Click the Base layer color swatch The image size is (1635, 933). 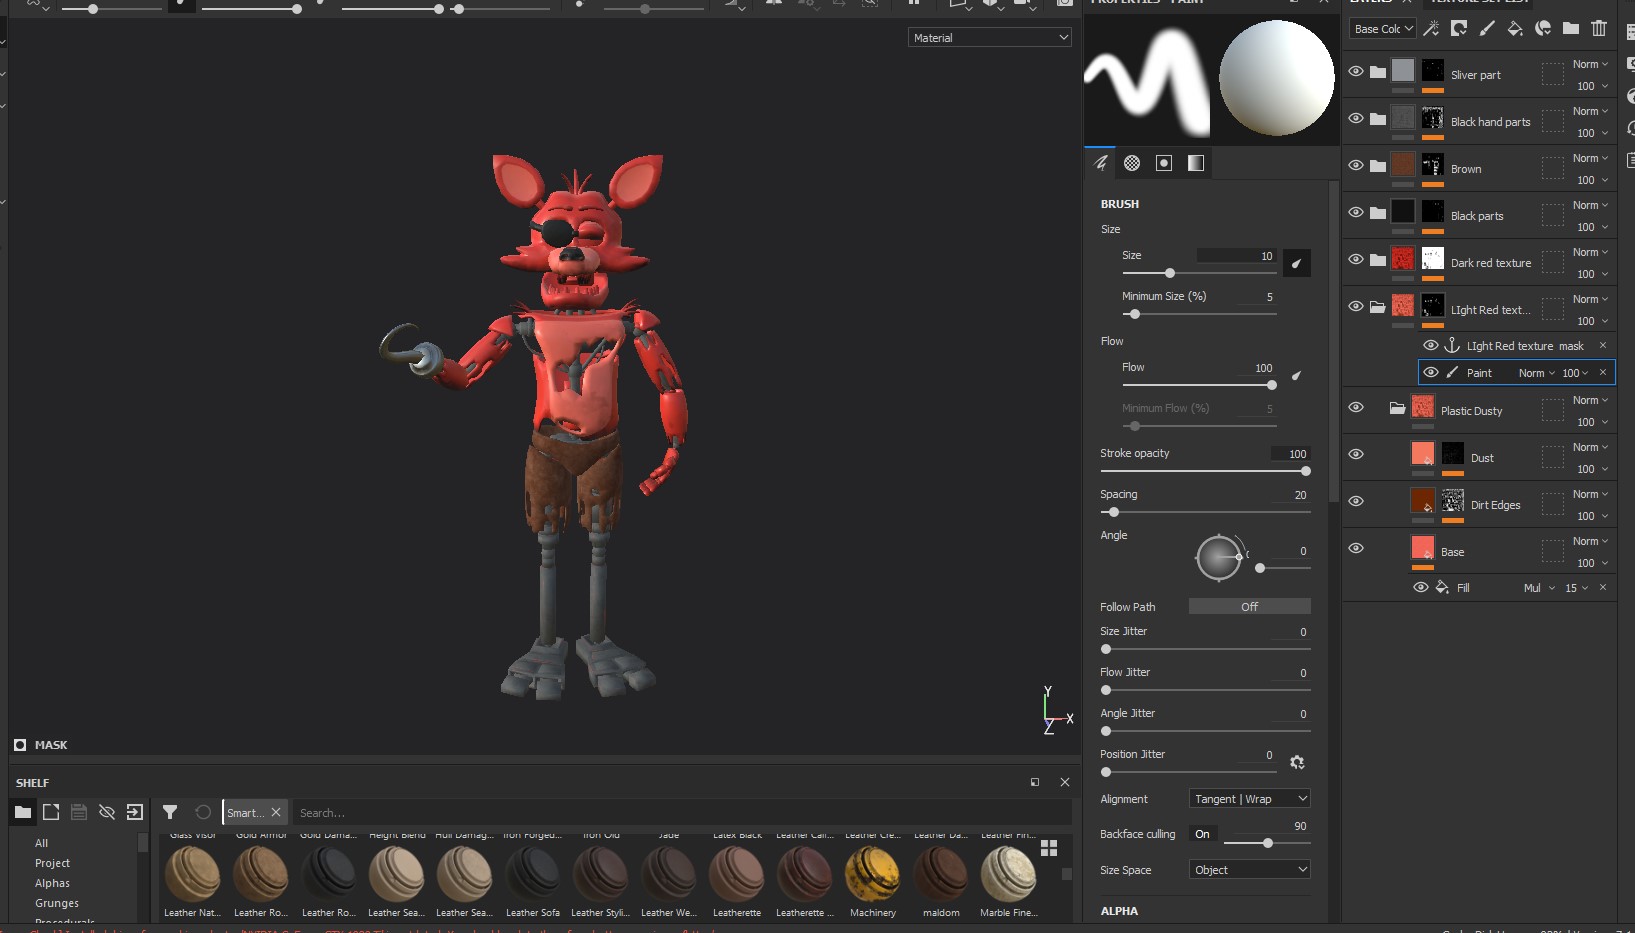(x=1422, y=547)
